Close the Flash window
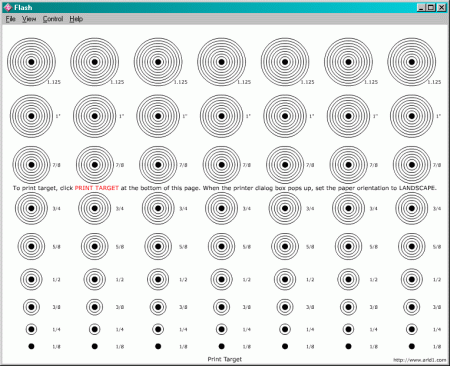This screenshot has height=366, width=450. coord(442,7)
